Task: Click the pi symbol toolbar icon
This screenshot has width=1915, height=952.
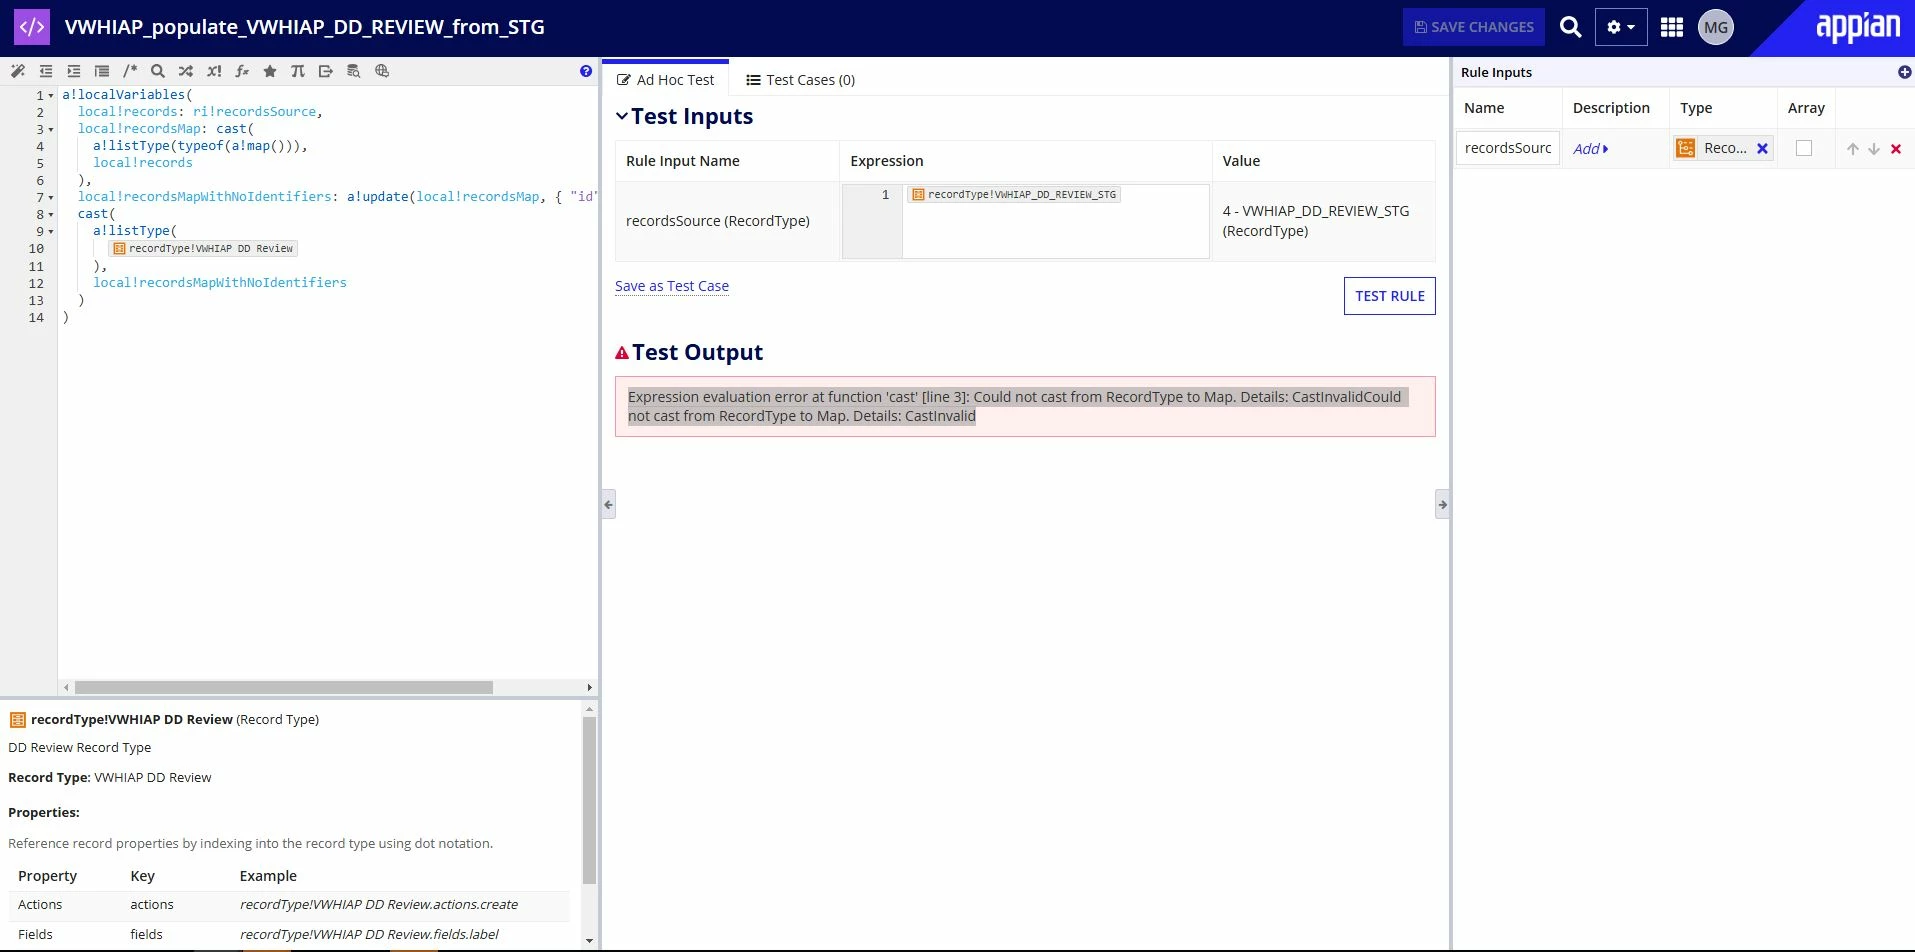Action: (298, 71)
